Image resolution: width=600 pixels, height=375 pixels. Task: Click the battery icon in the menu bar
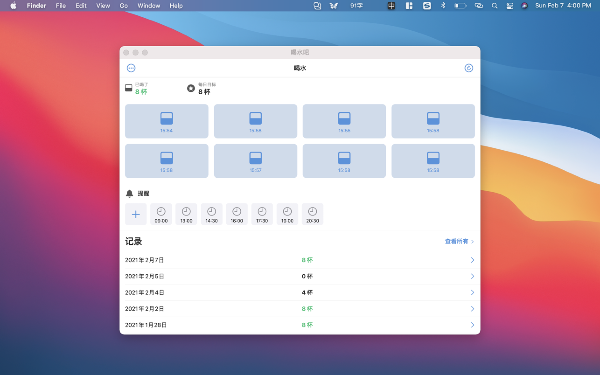(x=460, y=6)
